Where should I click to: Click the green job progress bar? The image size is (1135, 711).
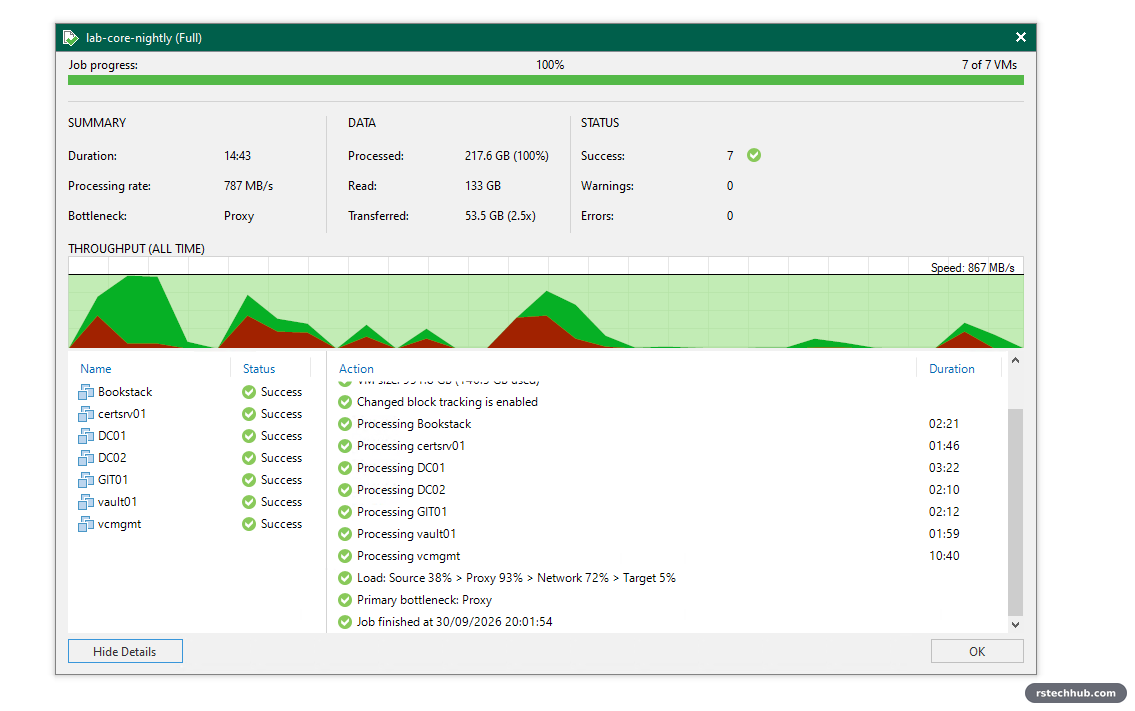pyautogui.click(x=546, y=80)
